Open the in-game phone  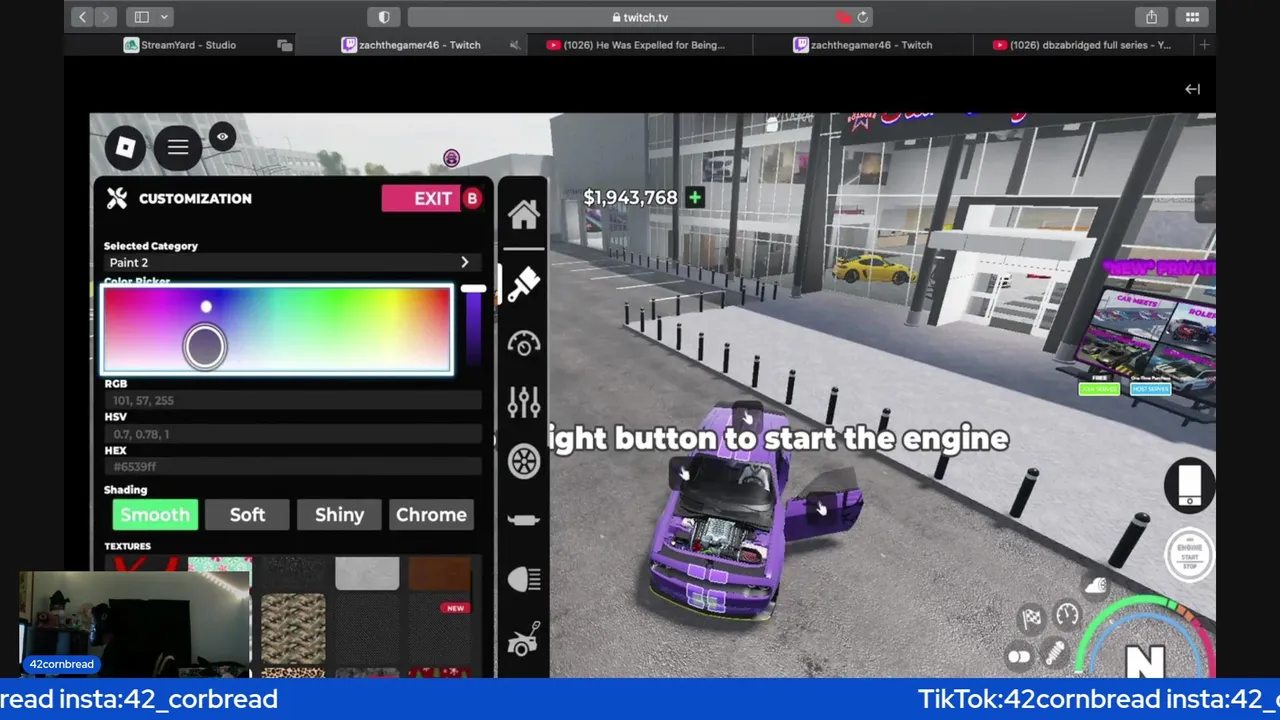click(x=1189, y=486)
